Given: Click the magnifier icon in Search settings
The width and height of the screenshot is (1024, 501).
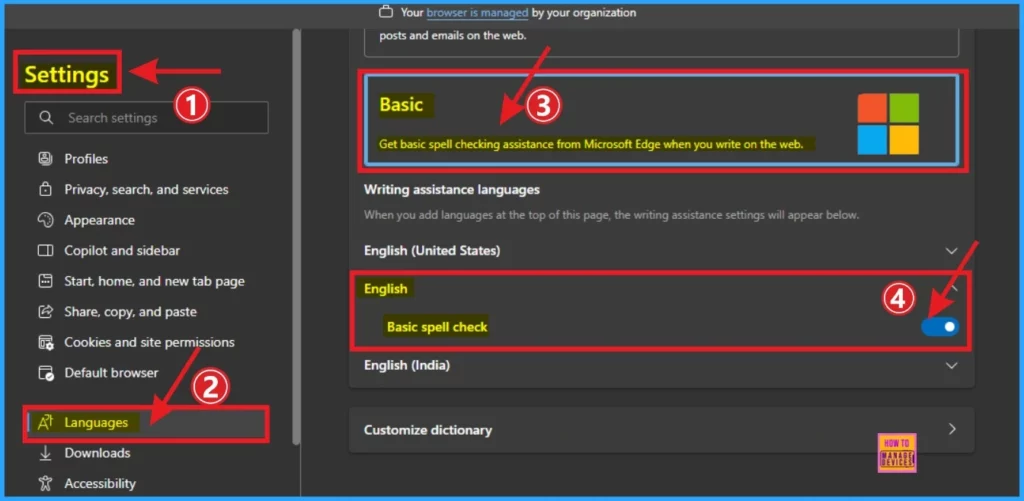Looking at the screenshot, I should tap(46, 118).
